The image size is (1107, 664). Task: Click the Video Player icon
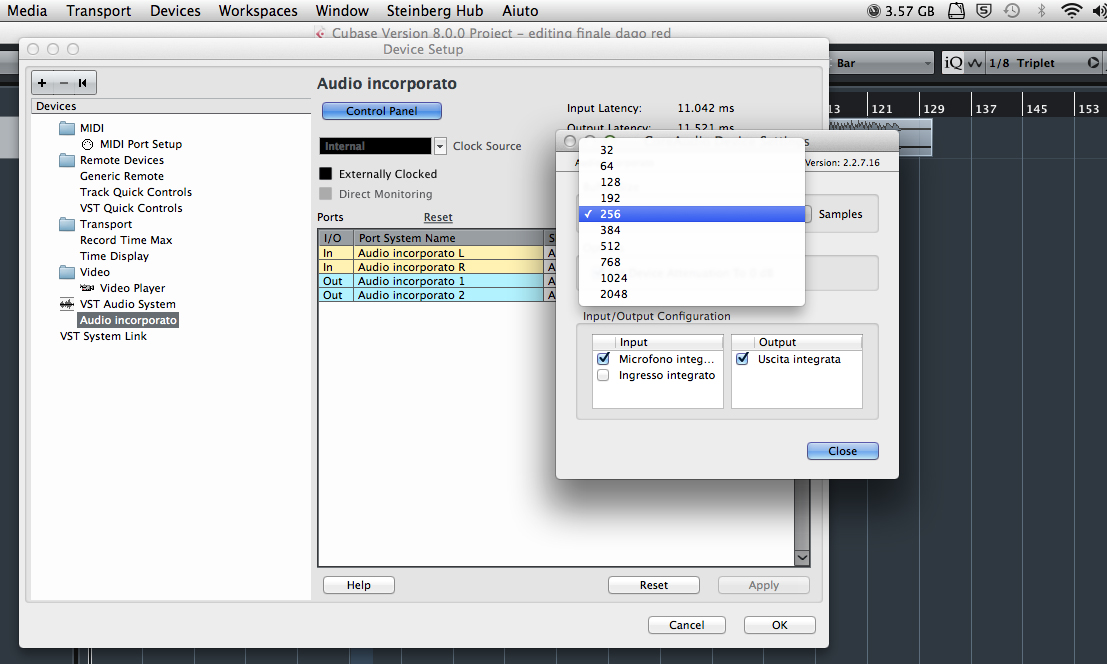point(88,288)
